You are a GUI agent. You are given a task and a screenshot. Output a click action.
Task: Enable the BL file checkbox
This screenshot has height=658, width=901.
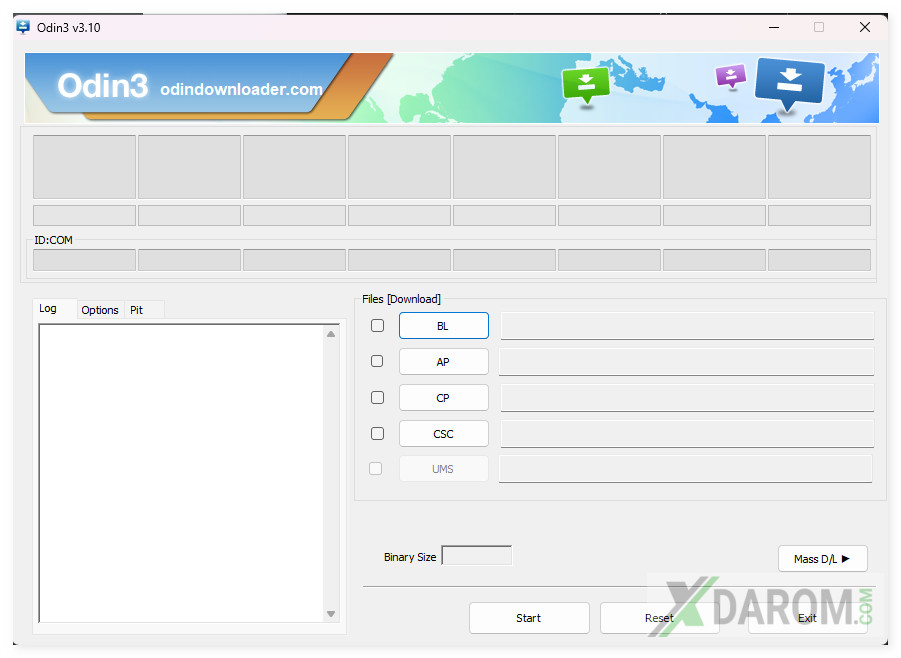[377, 326]
